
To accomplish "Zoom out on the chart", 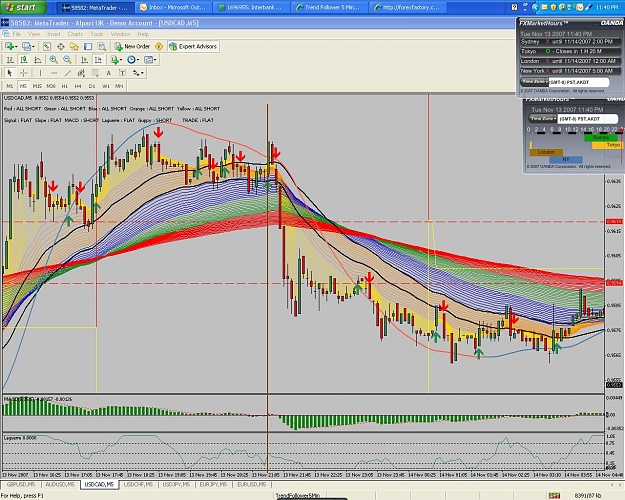I will [x=67, y=60].
